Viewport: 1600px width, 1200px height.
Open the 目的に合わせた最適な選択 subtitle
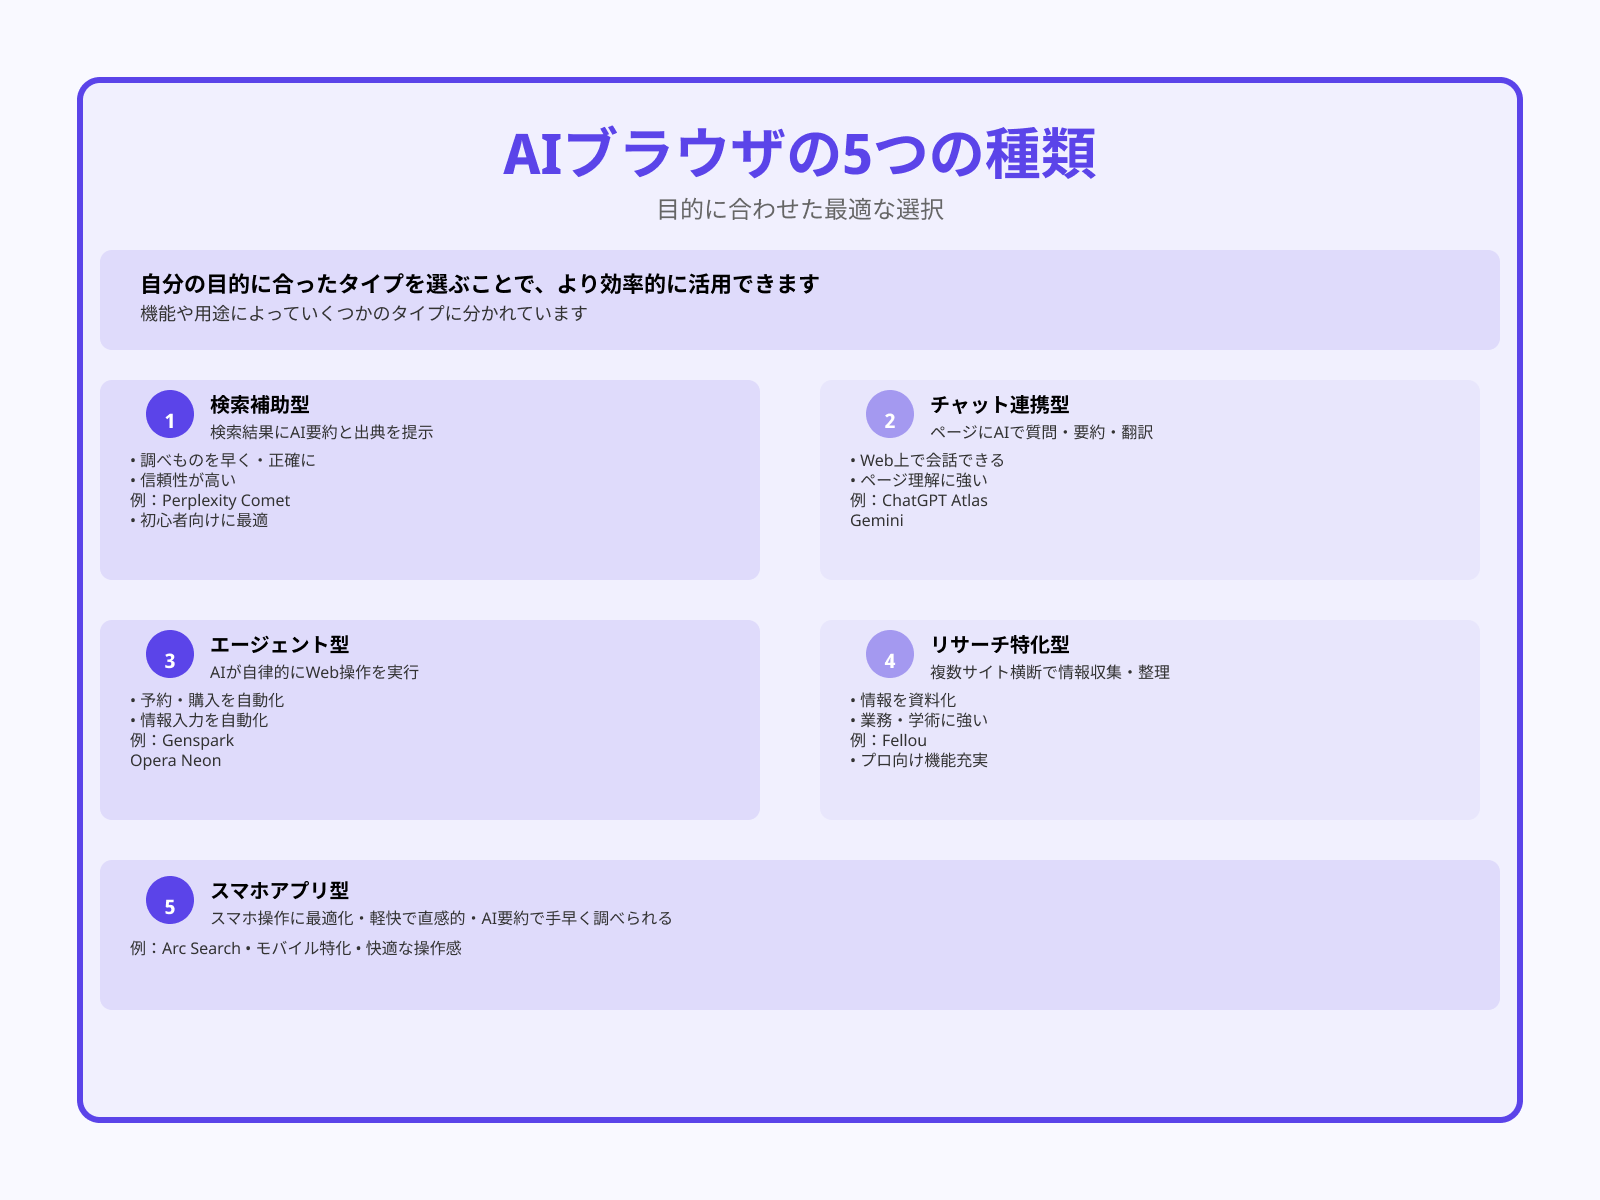tap(800, 210)
